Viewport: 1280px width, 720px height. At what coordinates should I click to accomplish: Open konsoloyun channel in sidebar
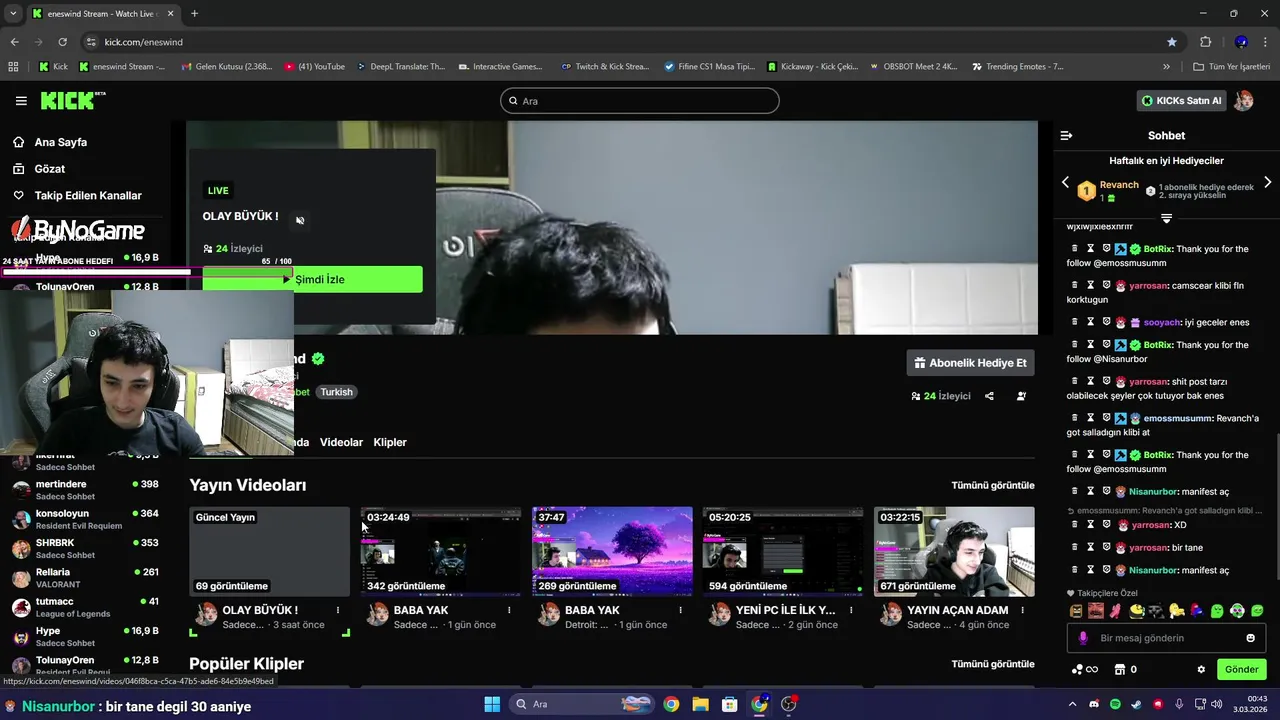[x=85, y=519]
